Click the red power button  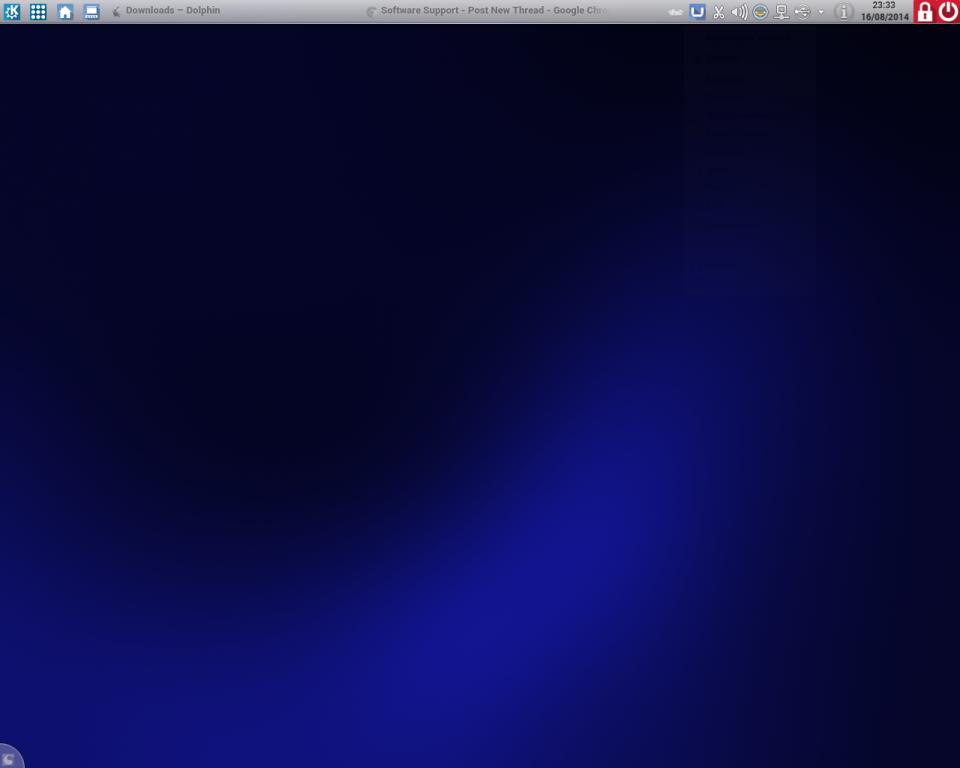click(x=948, y=12)
